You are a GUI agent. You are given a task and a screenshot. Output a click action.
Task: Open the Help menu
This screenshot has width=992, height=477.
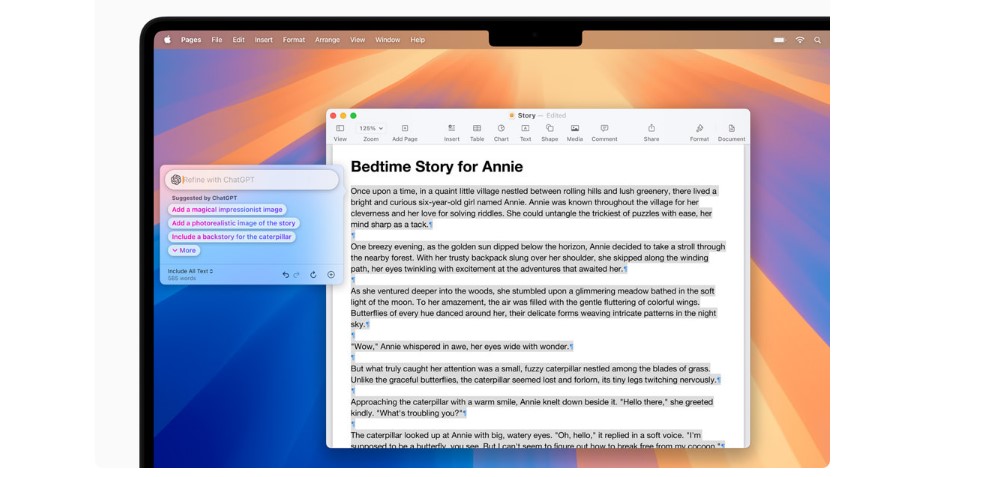coord(418,40)
